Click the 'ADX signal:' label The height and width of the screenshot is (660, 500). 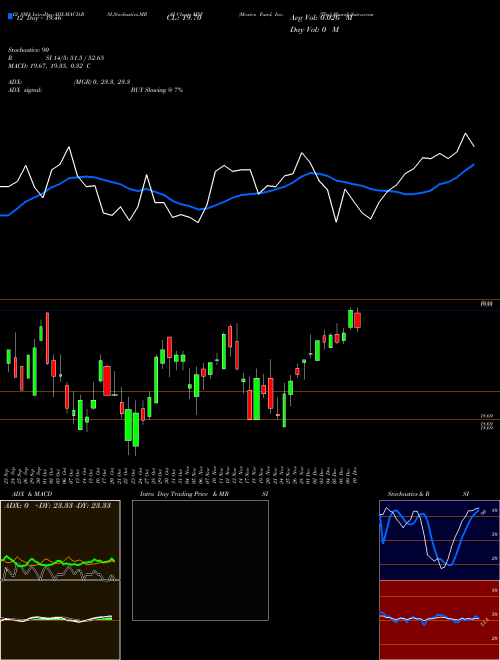(x=25, y=90)
